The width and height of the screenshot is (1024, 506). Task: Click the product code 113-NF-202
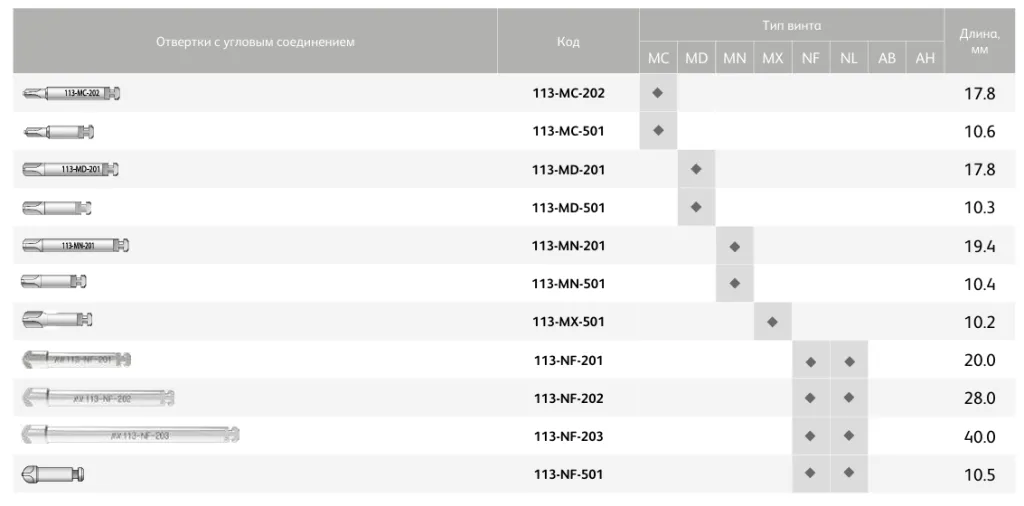coord(568,398)
